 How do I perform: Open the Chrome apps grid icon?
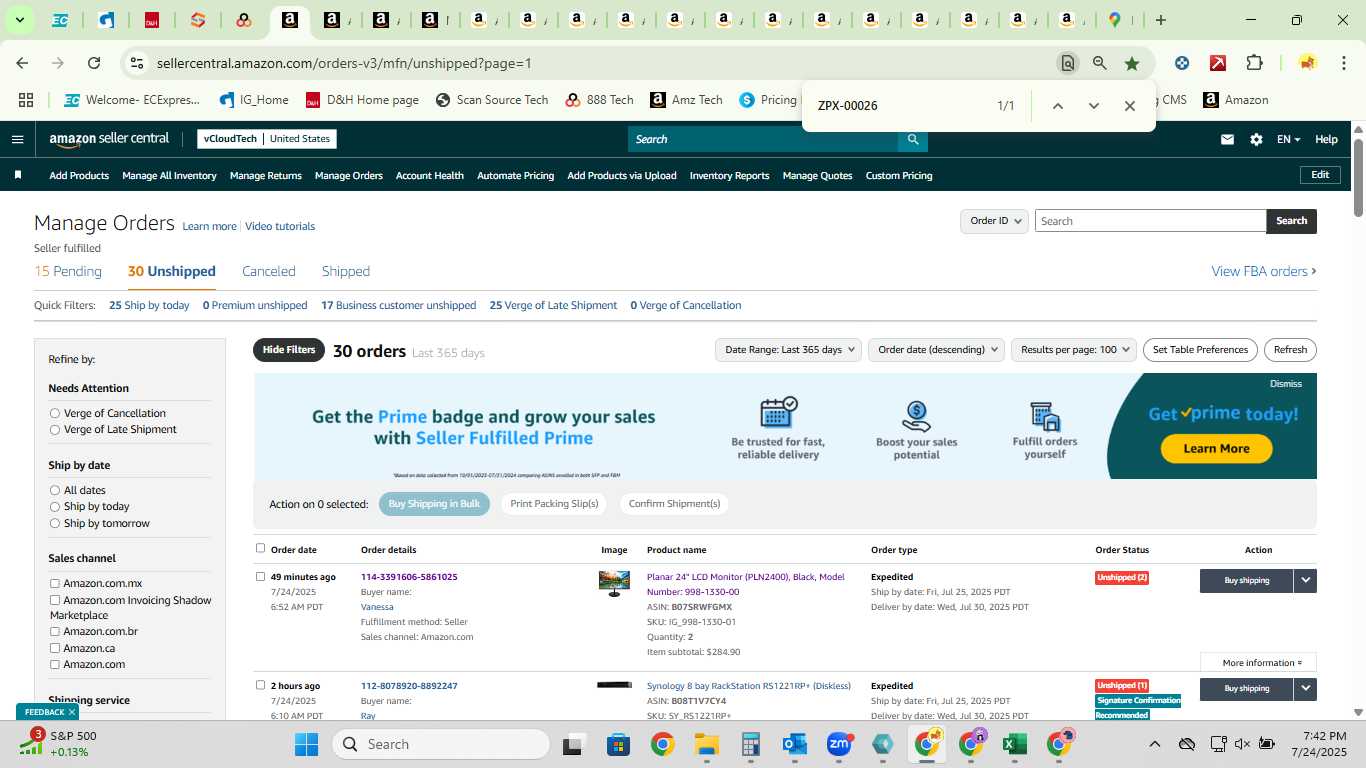26,100
